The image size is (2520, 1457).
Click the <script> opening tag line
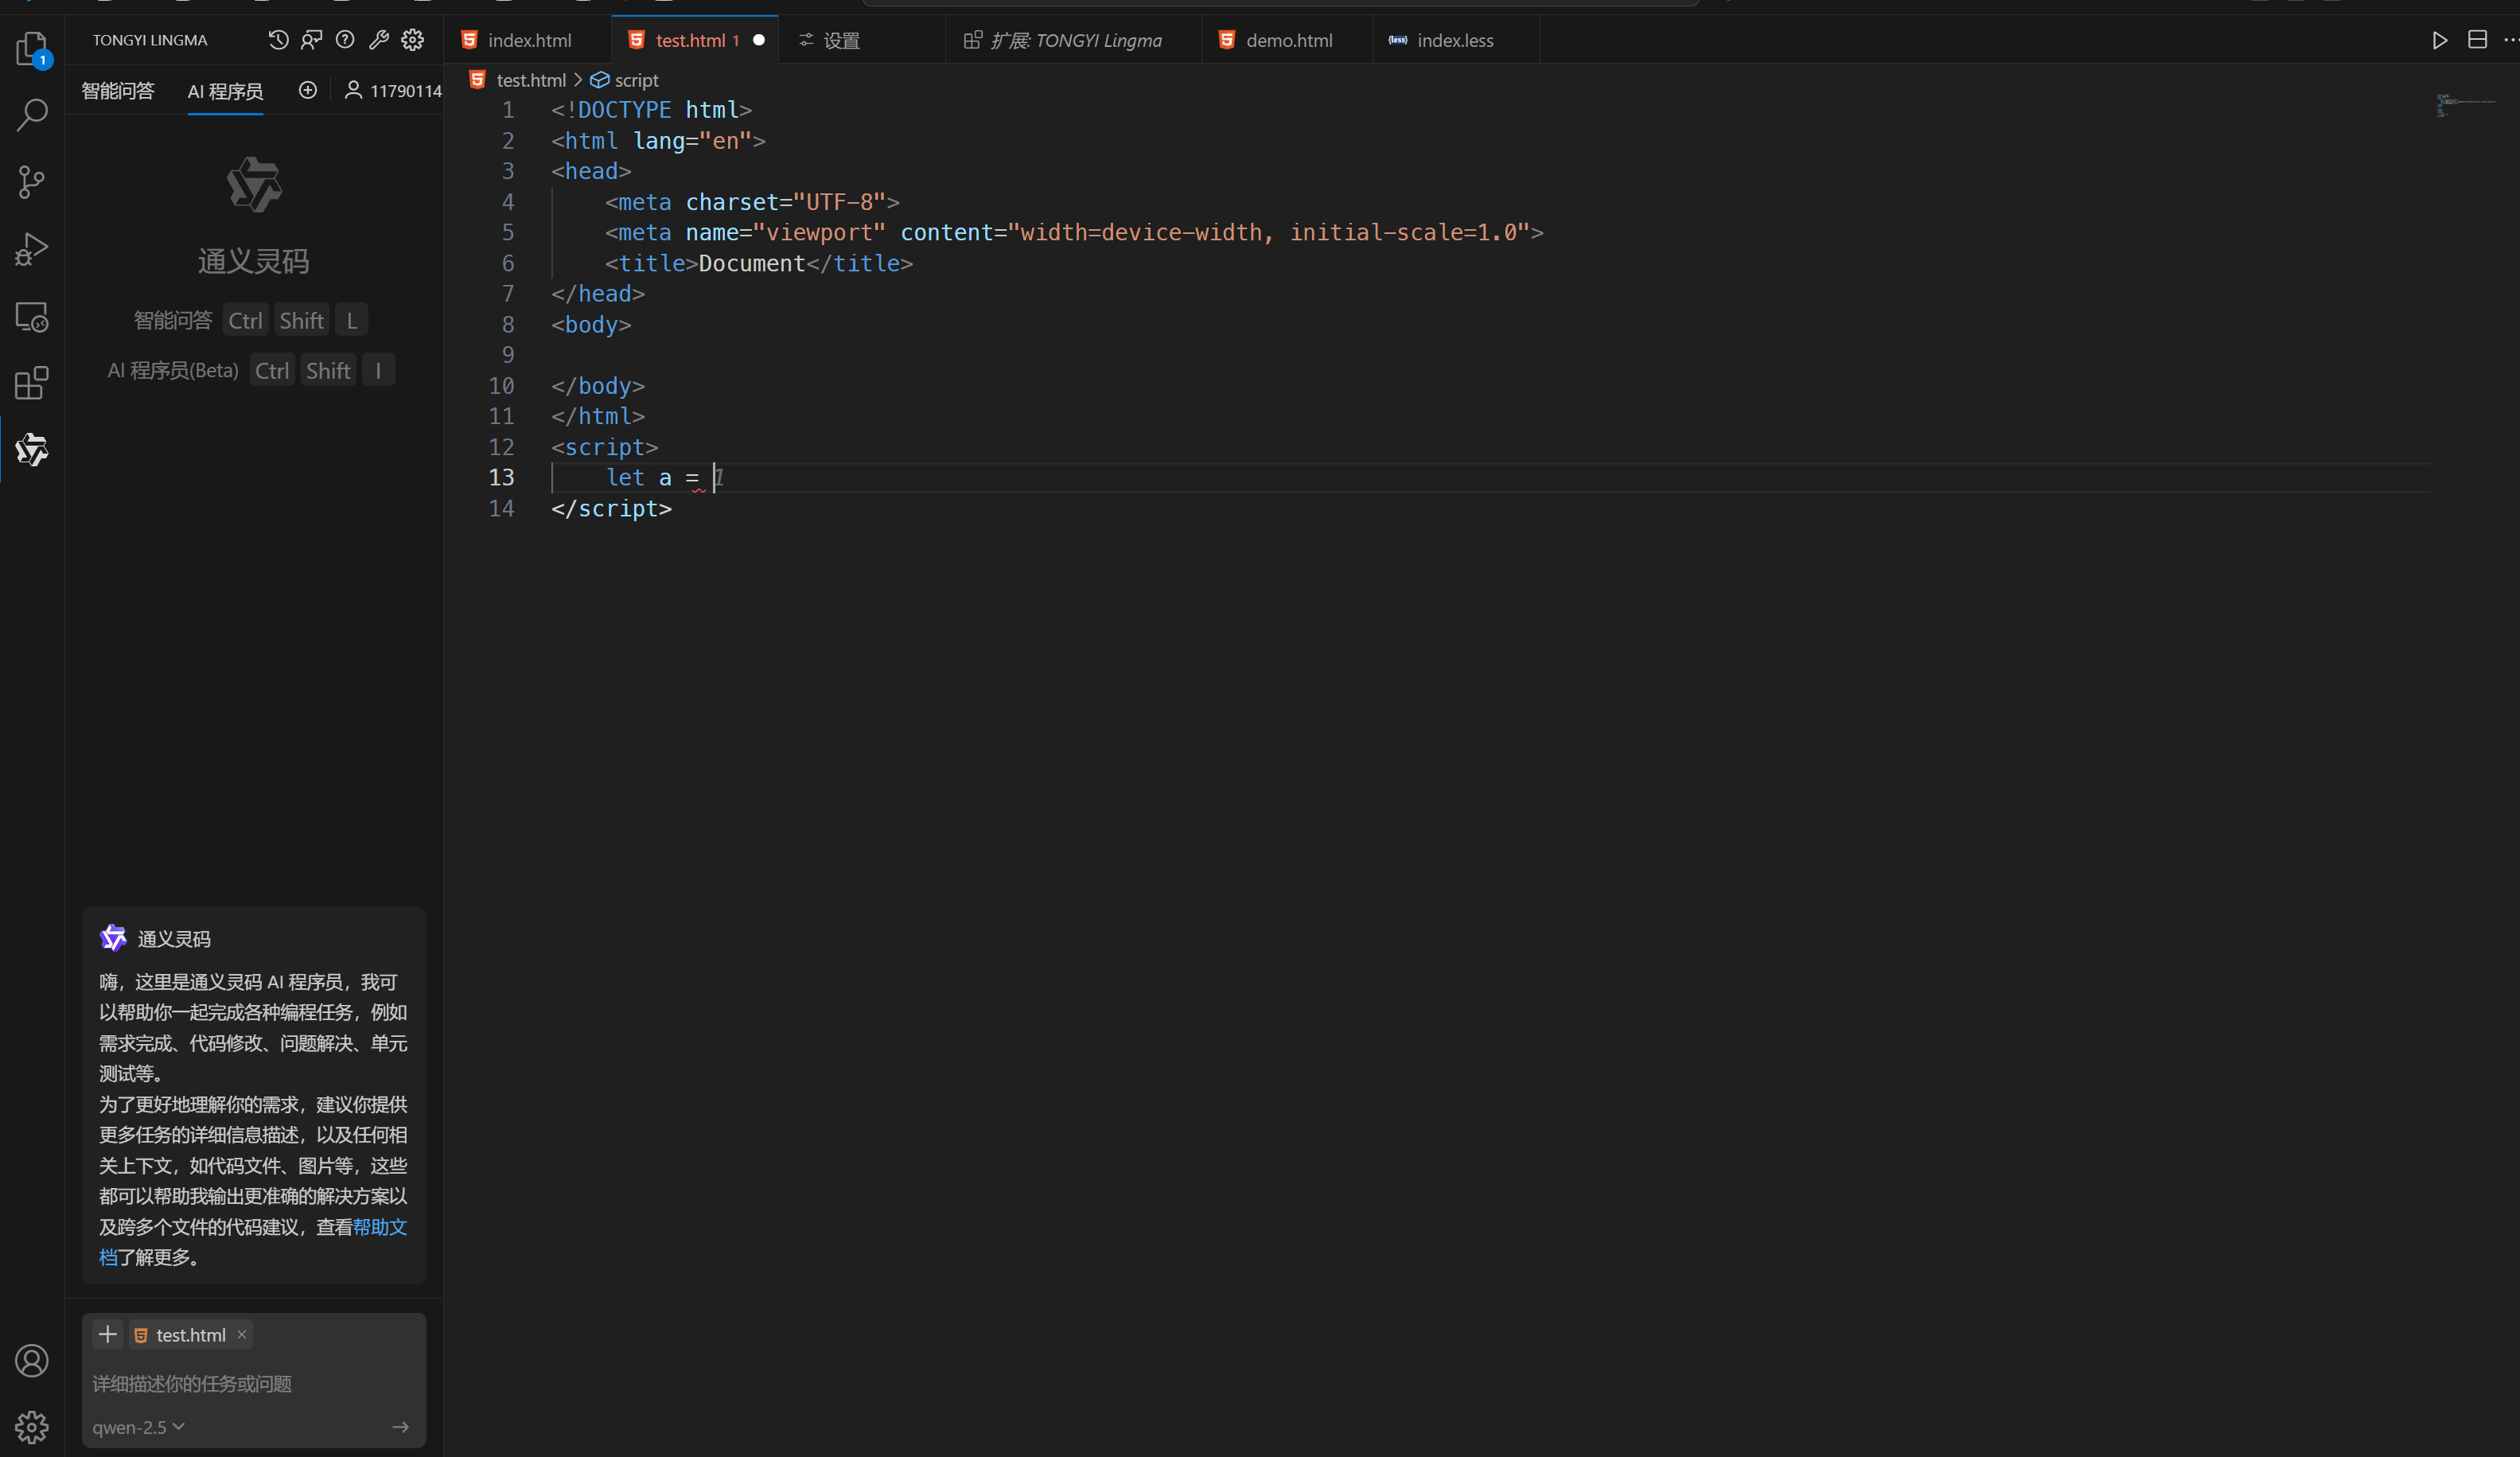click(604, 447)
